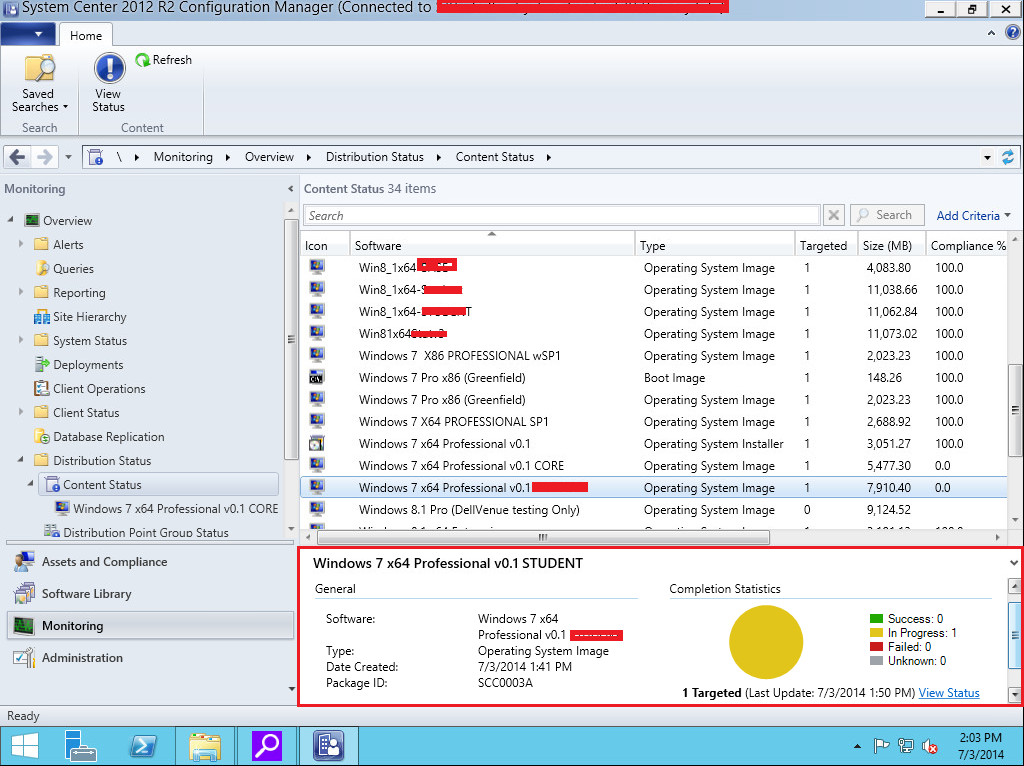Sort by Software column header
This screenshot has width=1024, height=766.
point(492,246)
